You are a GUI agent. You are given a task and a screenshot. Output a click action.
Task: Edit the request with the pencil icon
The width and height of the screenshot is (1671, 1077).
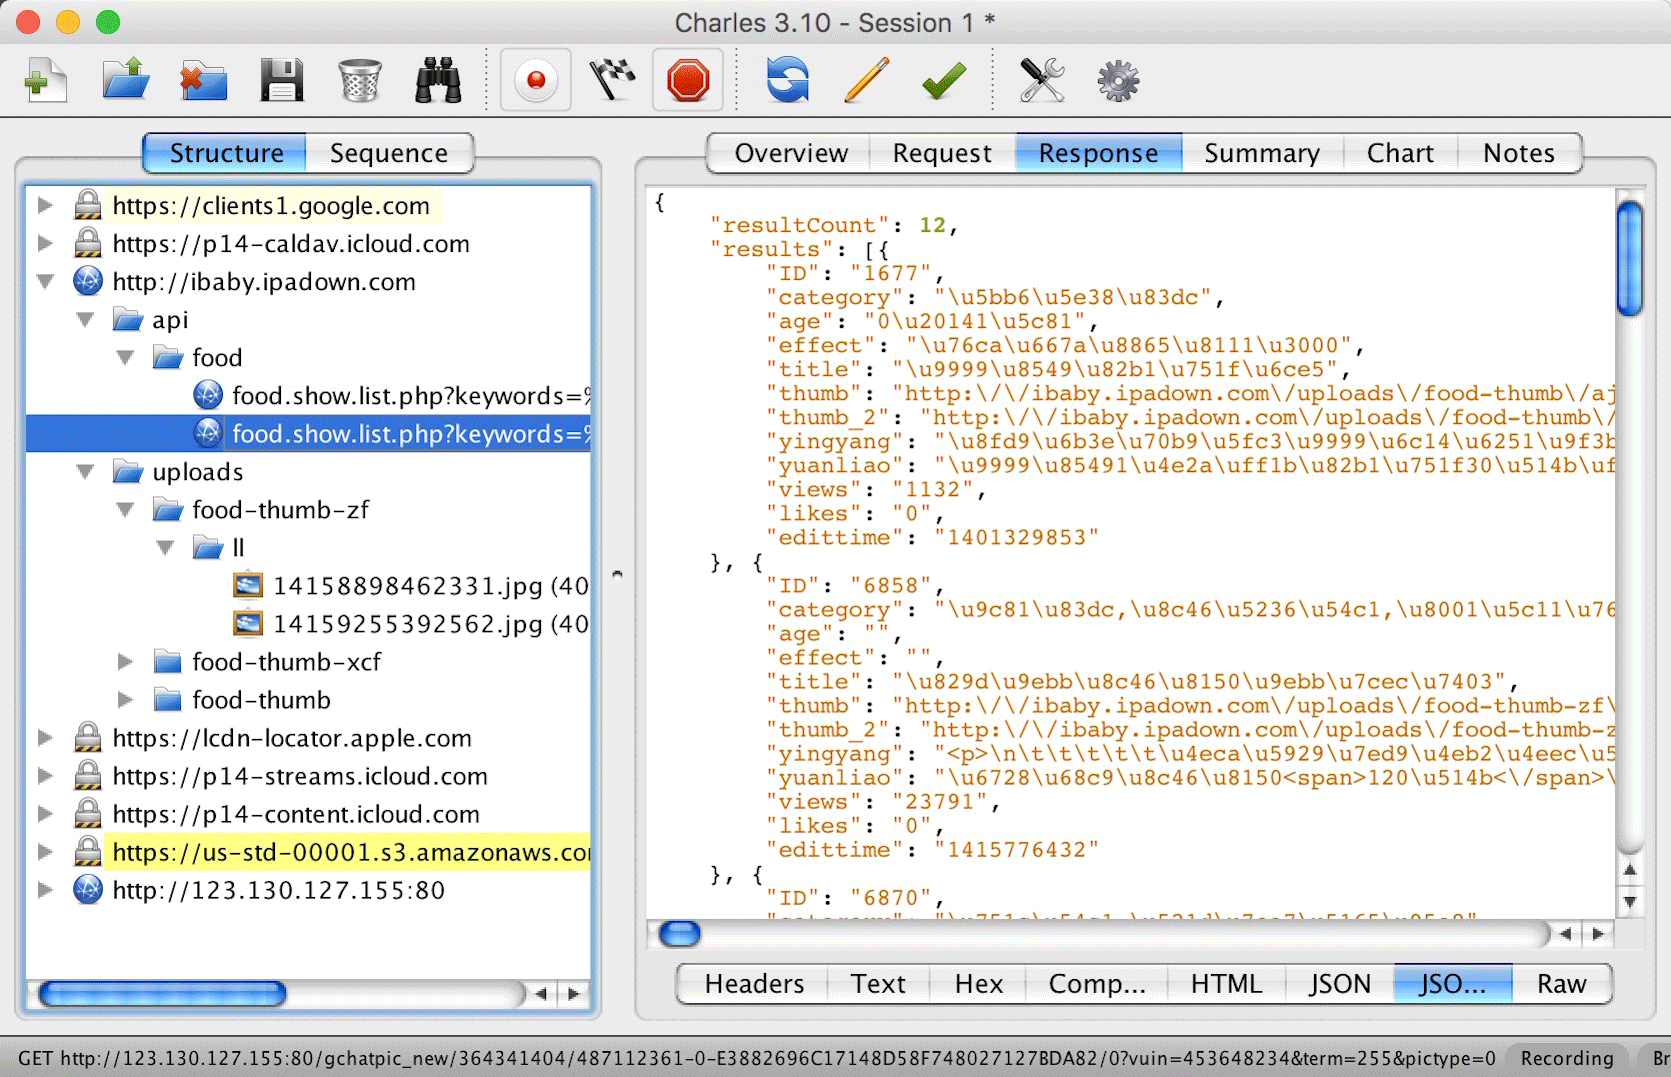coord(866,80)
